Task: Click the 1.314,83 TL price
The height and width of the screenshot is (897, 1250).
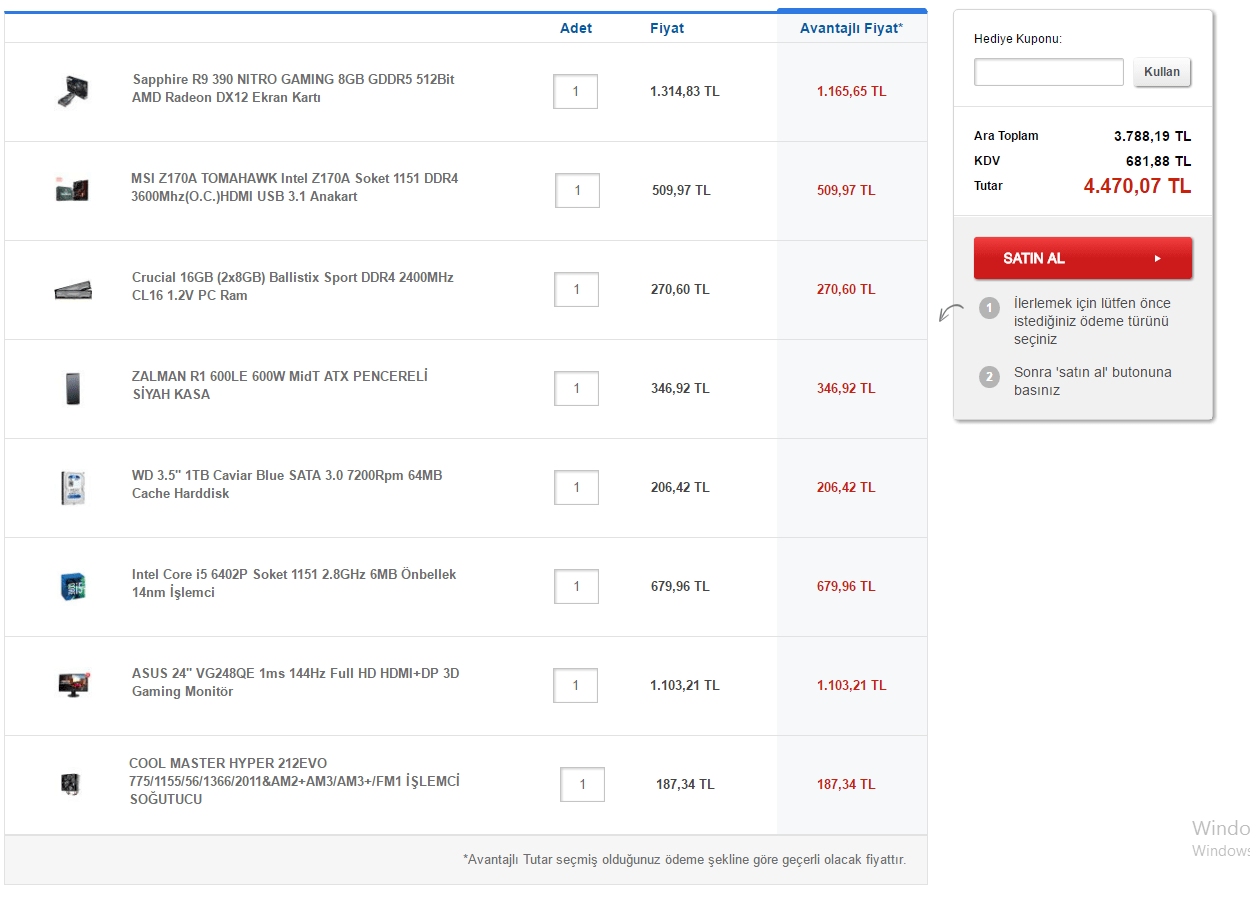Action: click(685, 91)
